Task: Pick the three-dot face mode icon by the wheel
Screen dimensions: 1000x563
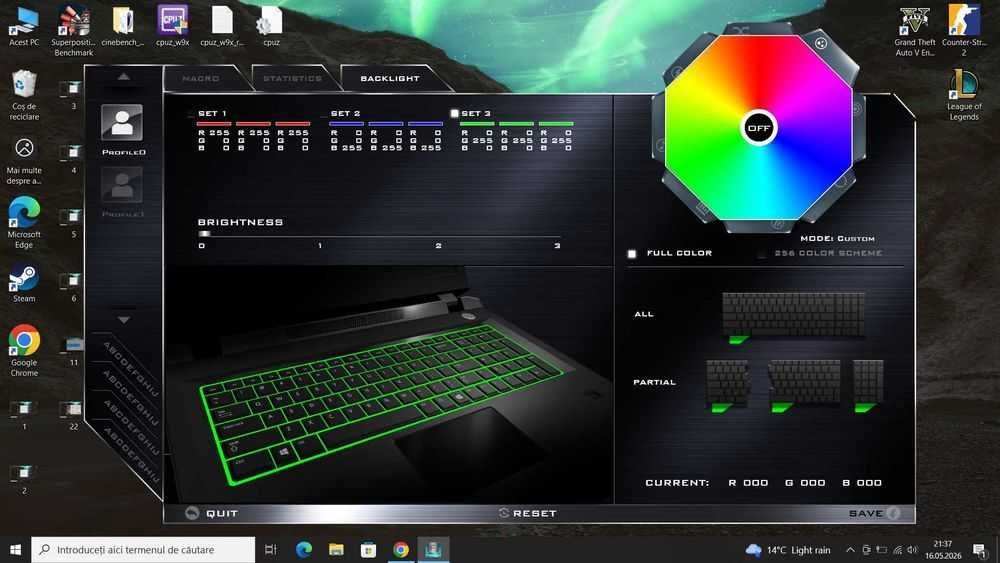Action: tap(821, 43)
